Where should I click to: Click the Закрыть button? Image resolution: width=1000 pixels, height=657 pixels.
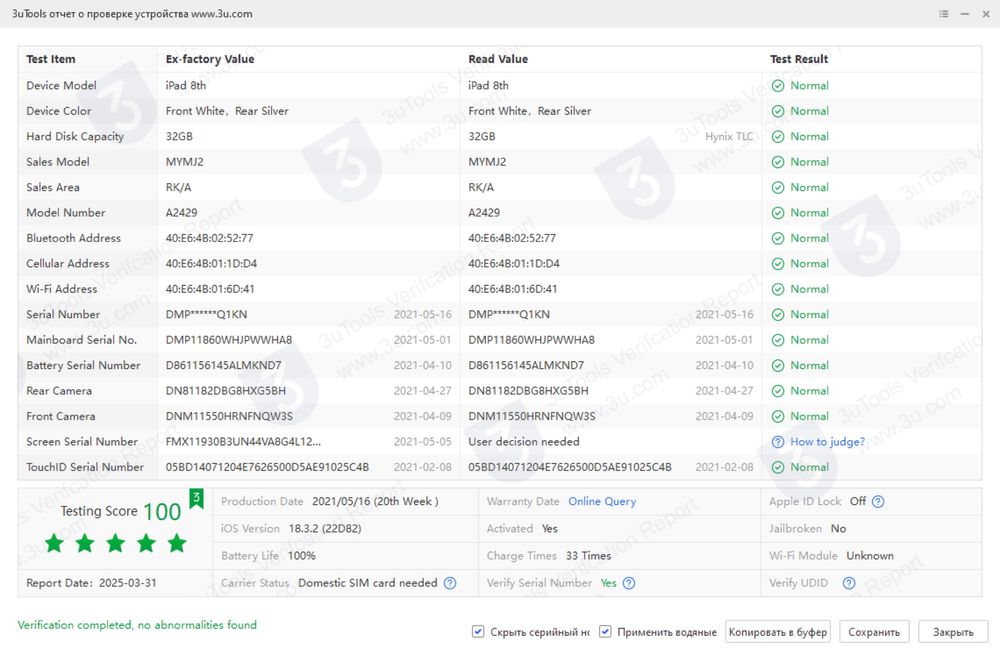[x=953, y=632]
